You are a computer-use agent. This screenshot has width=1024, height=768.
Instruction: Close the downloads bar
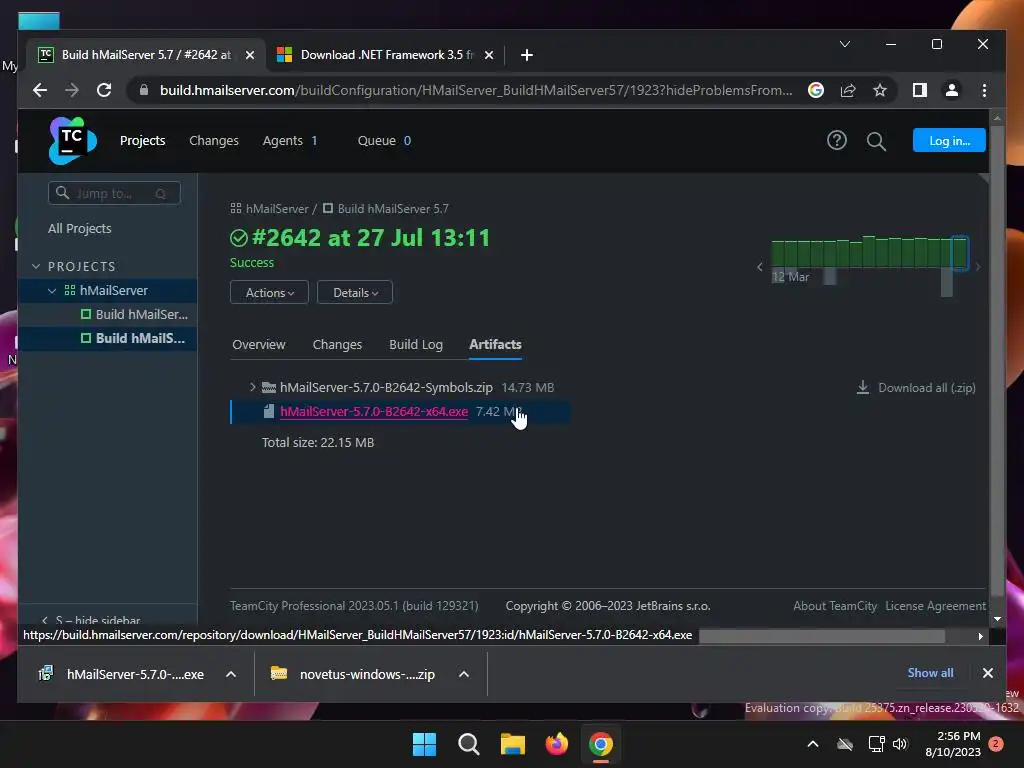pos(987,673)
